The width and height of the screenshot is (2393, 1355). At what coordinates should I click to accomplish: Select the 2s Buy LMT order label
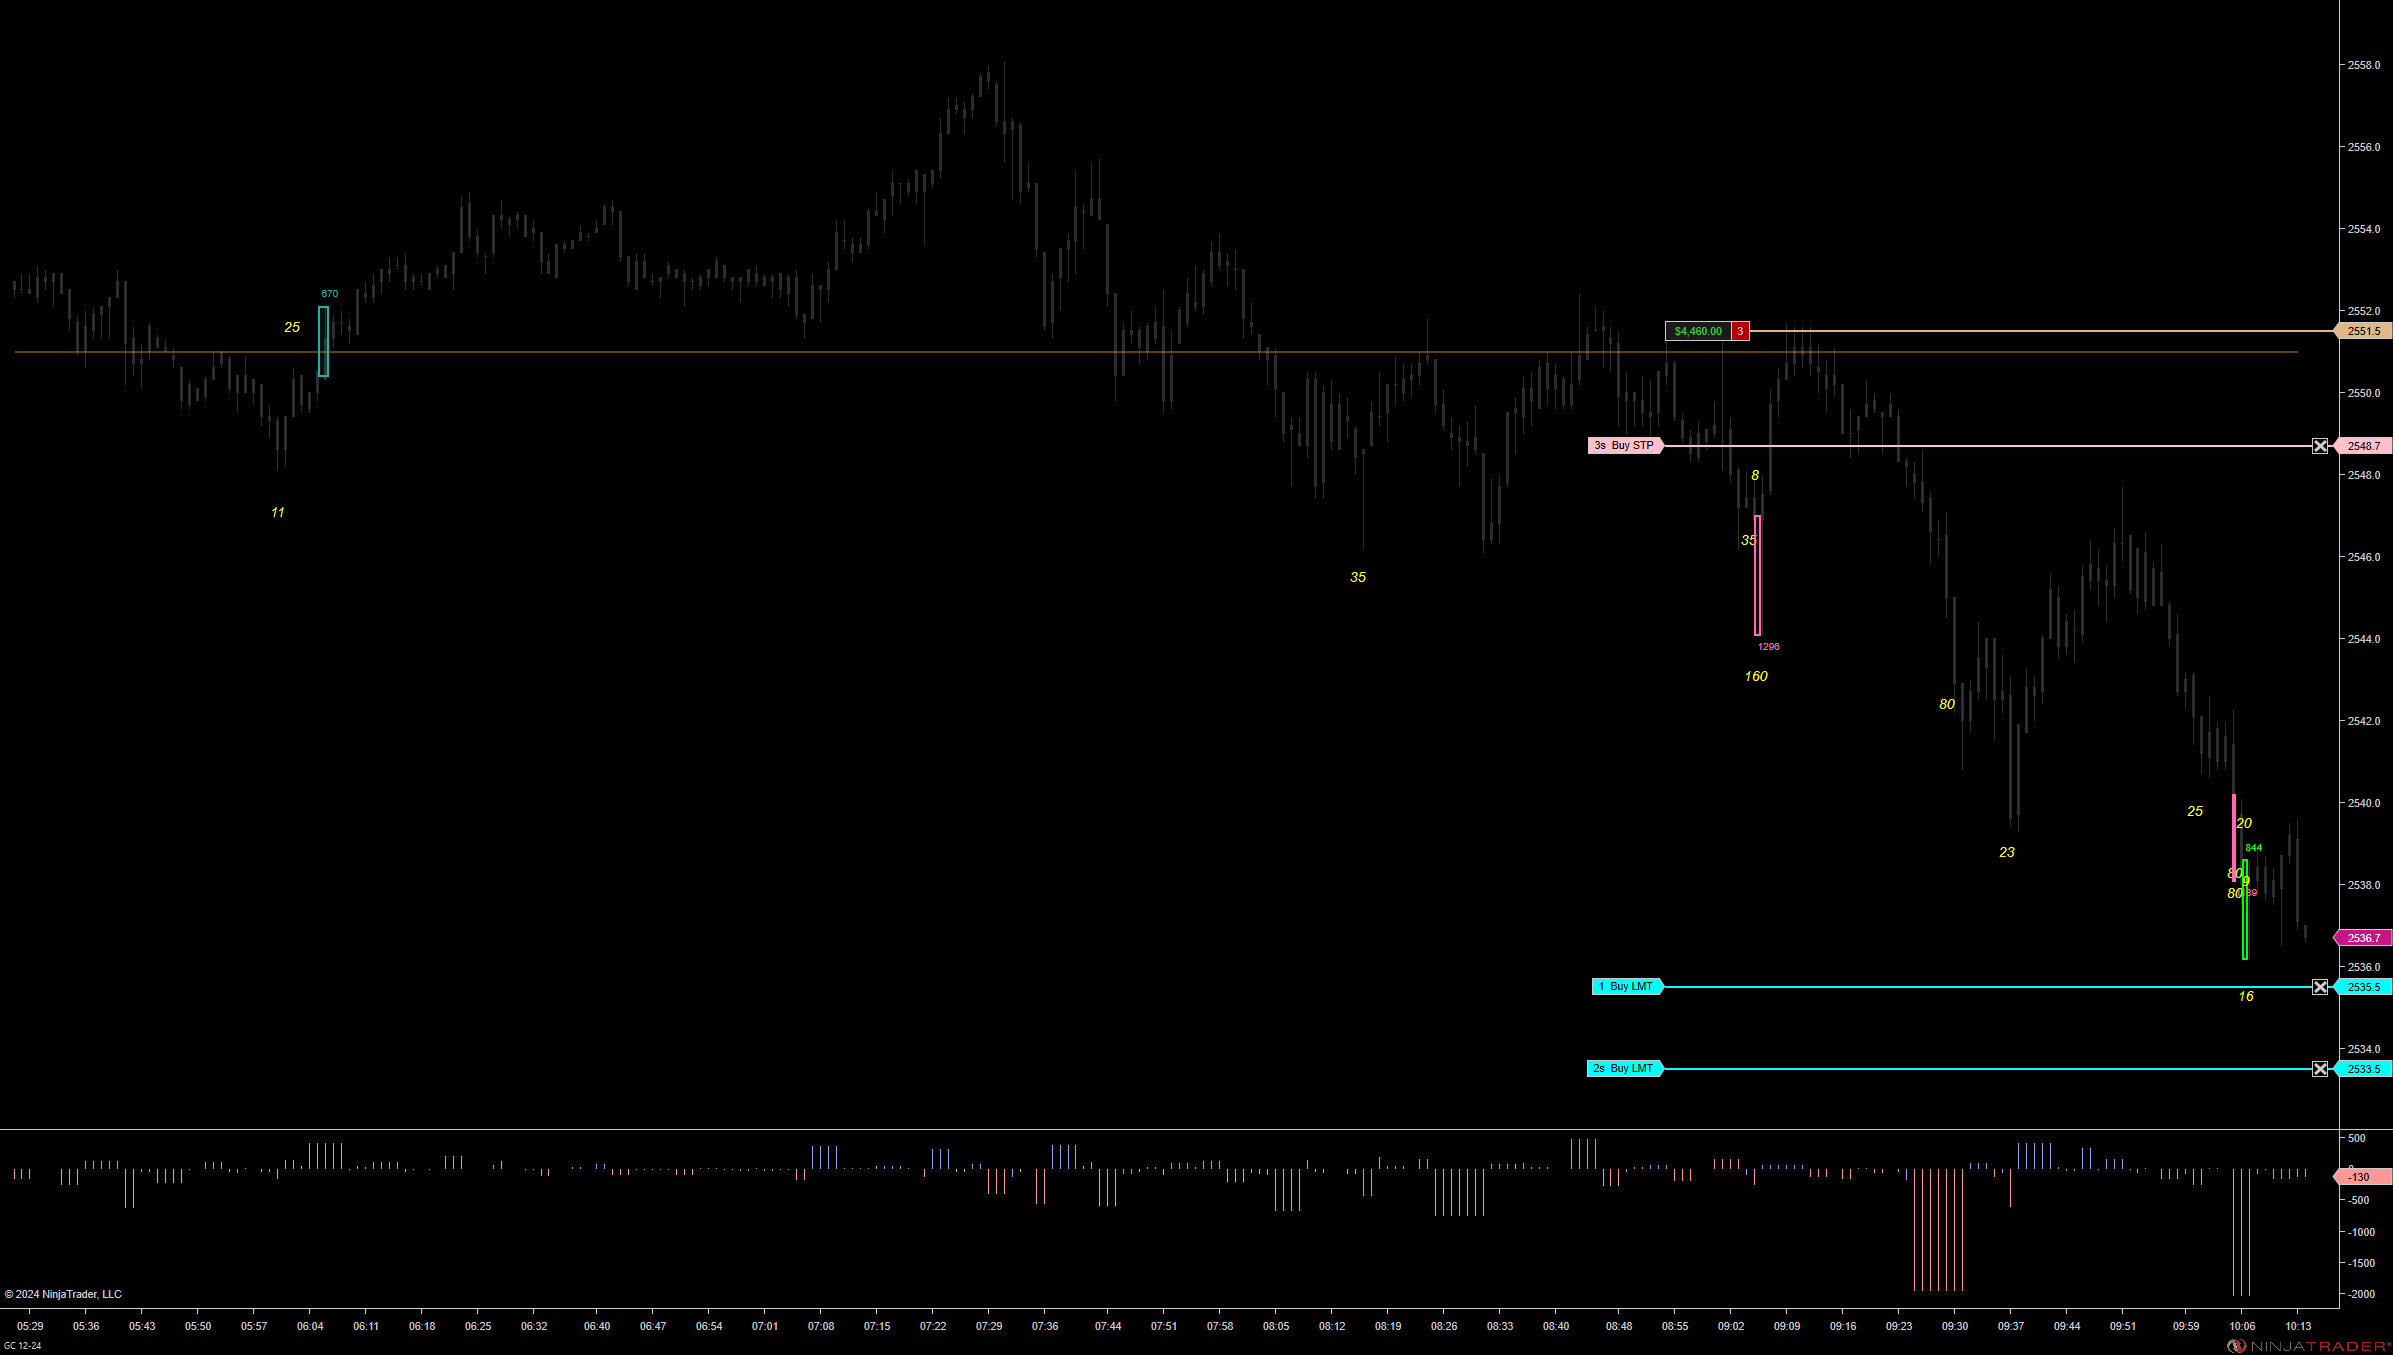pos(1624,1069)
